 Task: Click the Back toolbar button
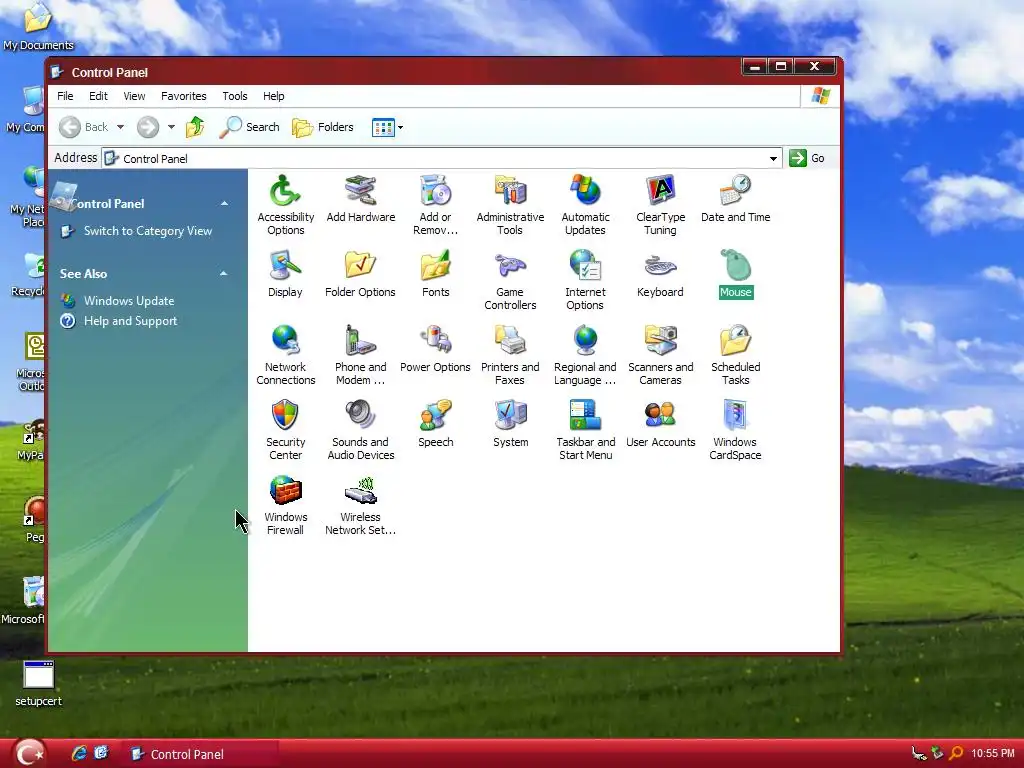(84, 127)
